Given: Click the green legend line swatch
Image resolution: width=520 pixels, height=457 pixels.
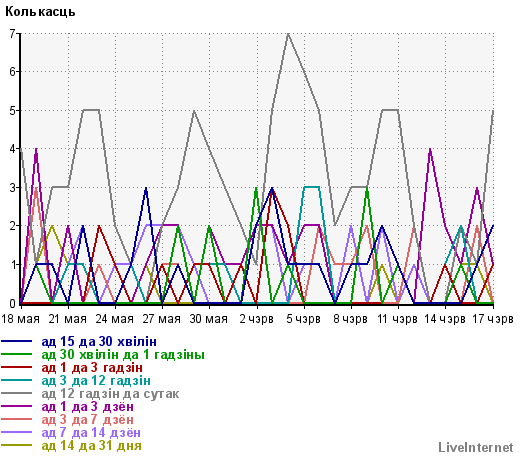Looking at the screenshot, I should tap(17, 354).
